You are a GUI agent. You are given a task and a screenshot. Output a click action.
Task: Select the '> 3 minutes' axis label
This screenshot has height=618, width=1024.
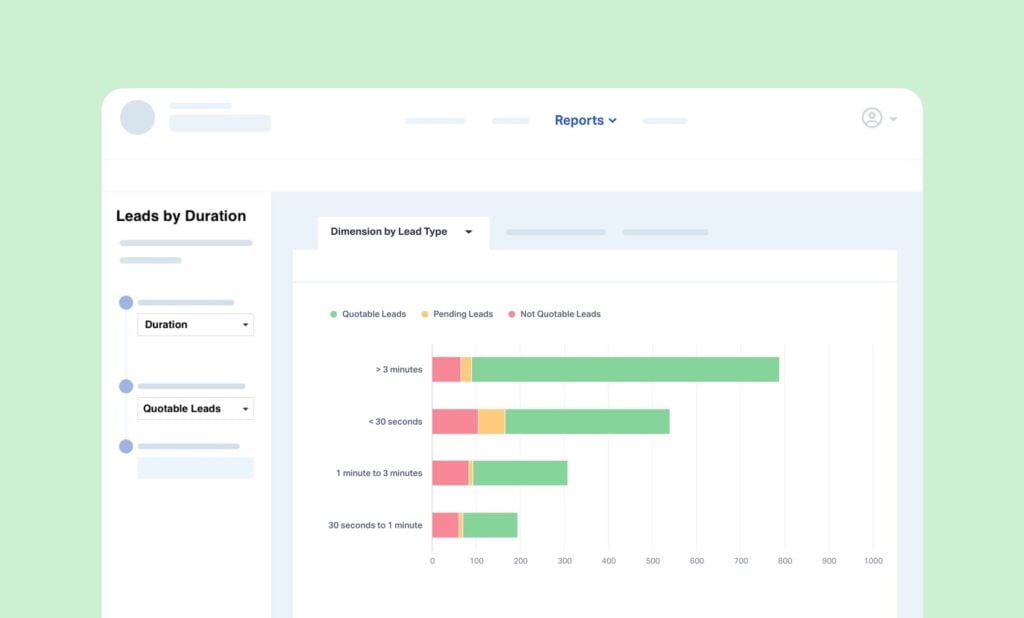[x=399, y=370]
